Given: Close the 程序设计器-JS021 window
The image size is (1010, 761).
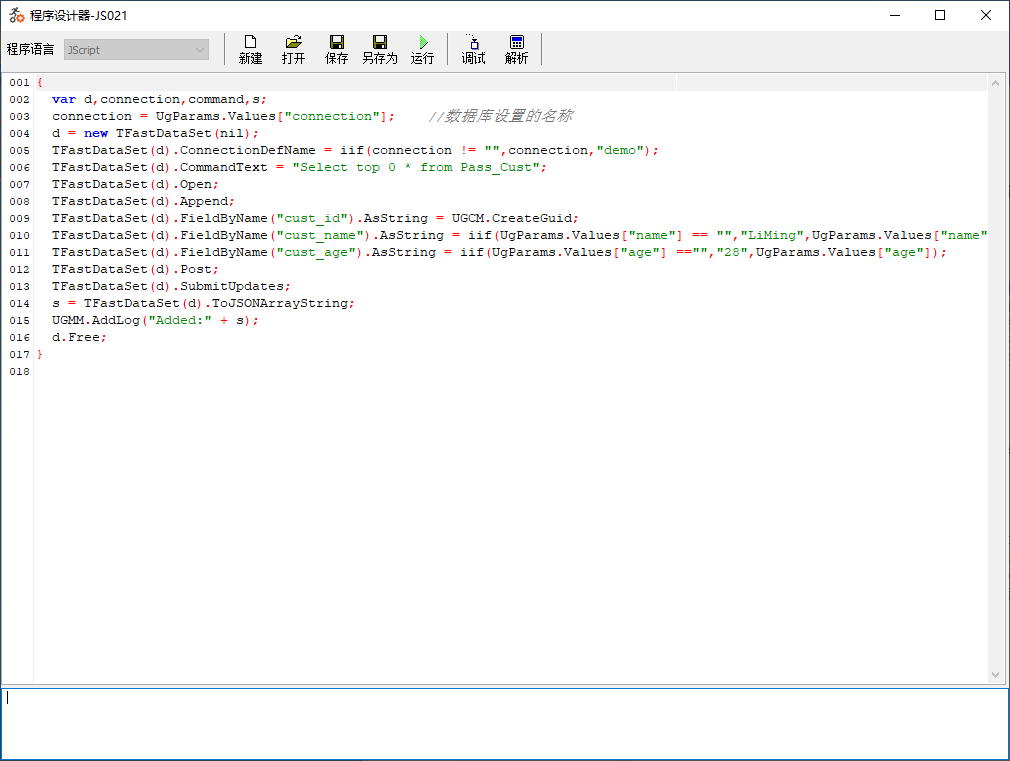Looking at the screenshot, I should (986, 15).
